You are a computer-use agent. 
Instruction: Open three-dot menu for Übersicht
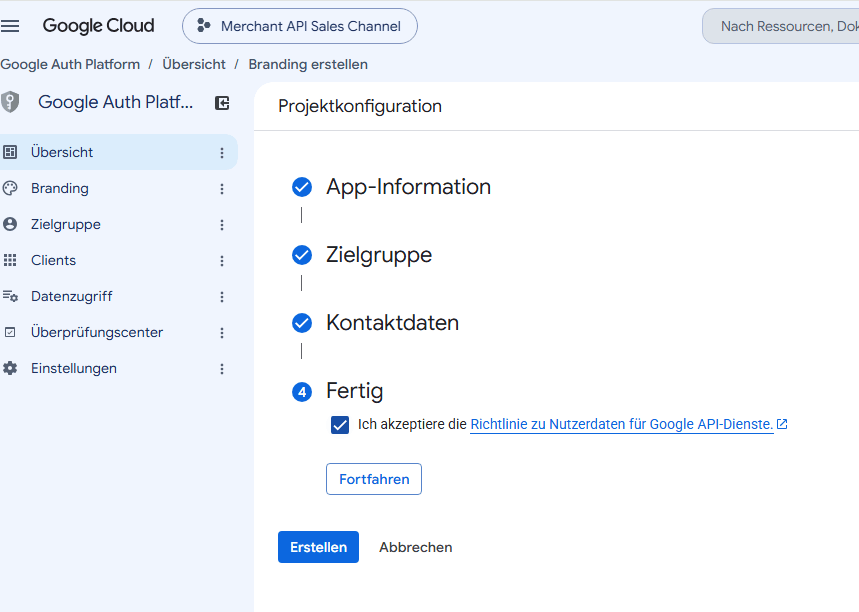click(222, 153)
